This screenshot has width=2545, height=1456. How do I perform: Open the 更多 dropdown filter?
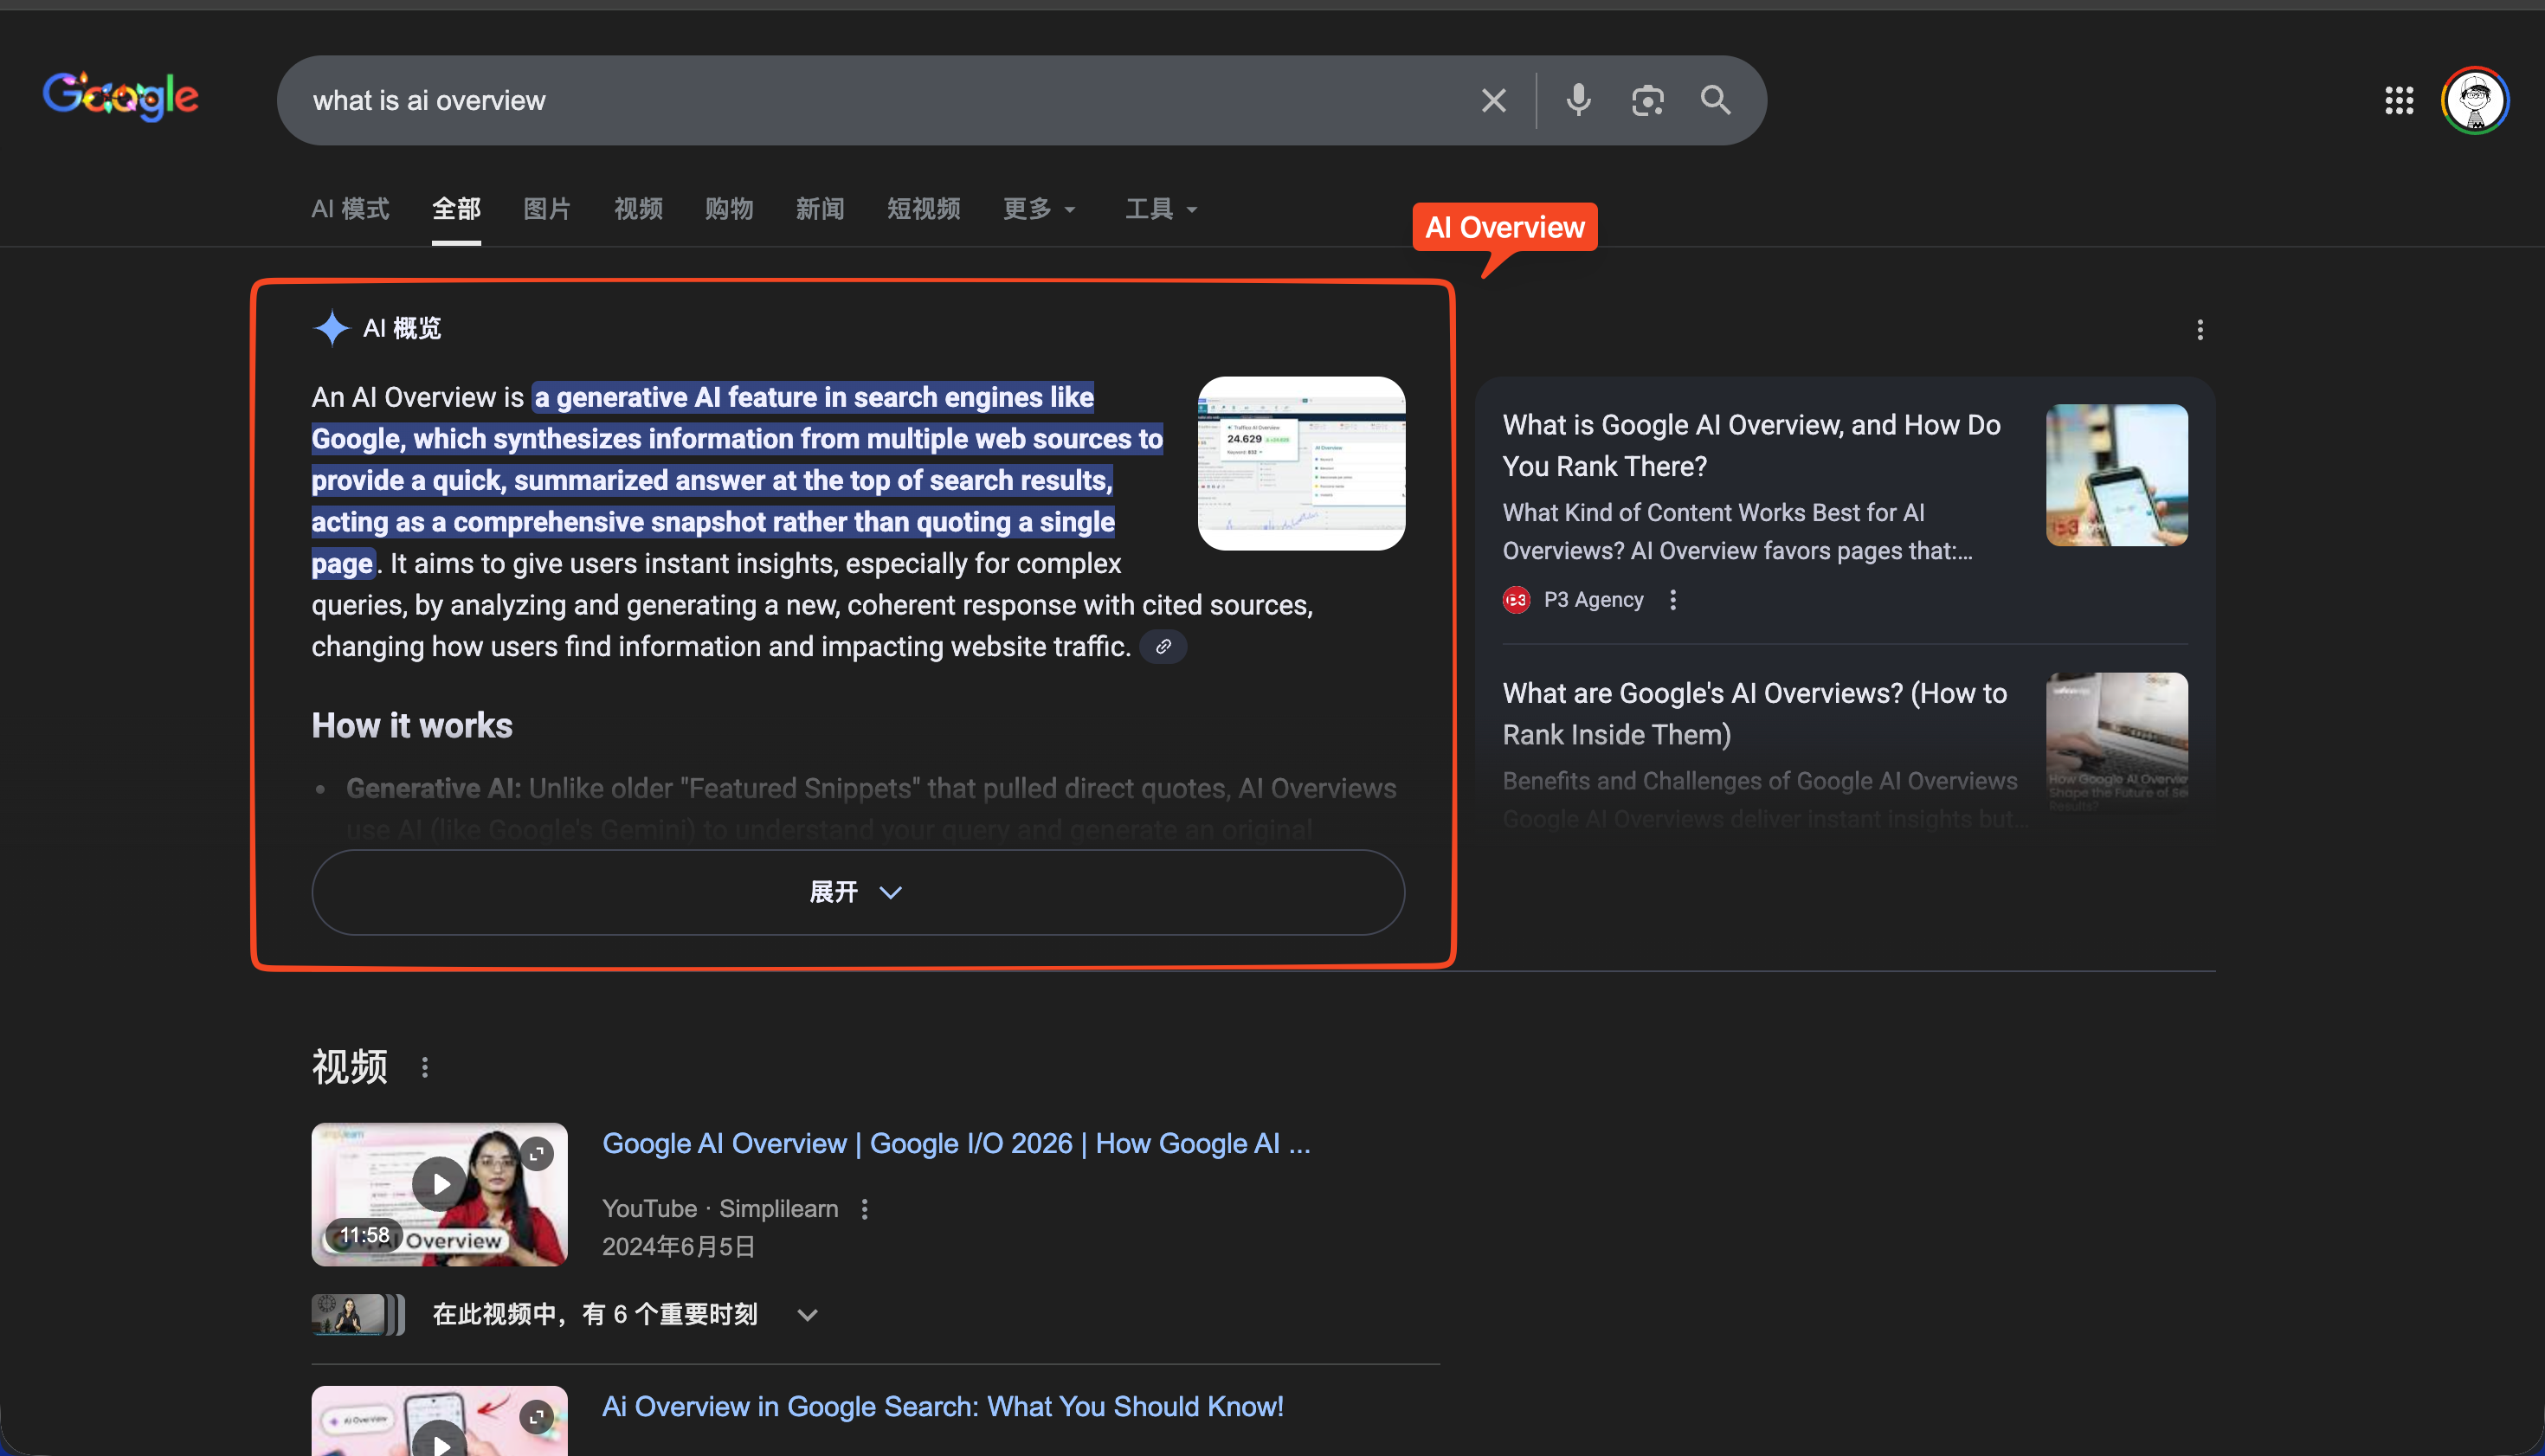point(1038,209)
